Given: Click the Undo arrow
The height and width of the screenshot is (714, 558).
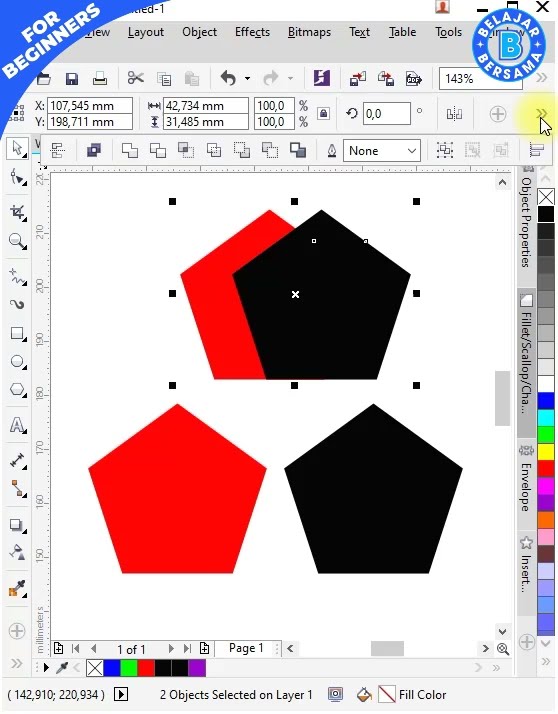Looking at the screenshot, I should (x=228, y=78).
